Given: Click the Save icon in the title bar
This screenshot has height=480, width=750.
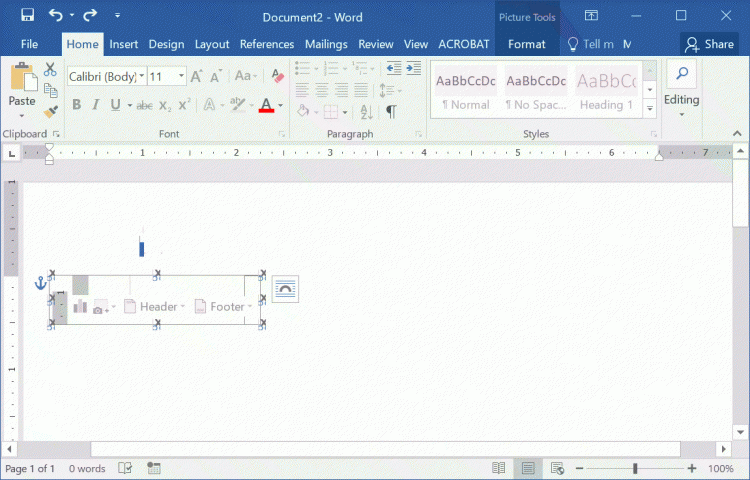Looking at the screenshot, I should [x=27, y=16].
